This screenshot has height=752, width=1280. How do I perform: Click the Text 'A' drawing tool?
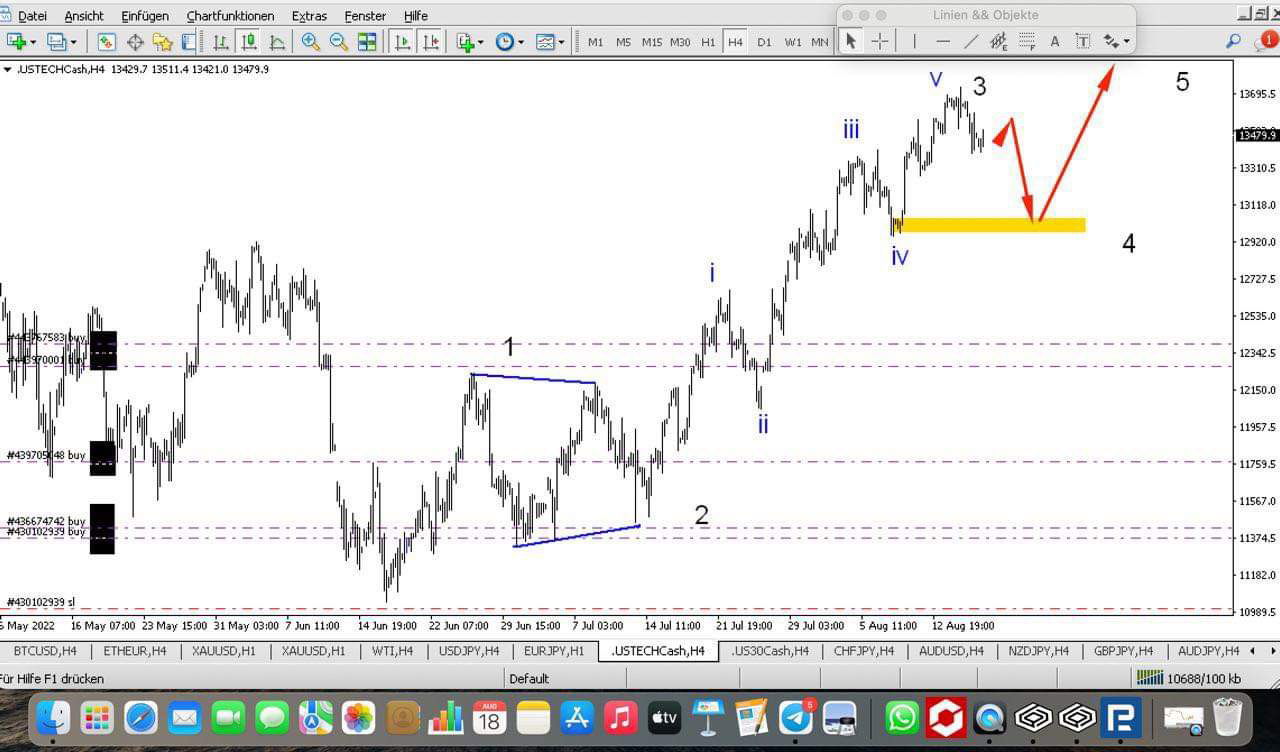(x=1054, y=41)
